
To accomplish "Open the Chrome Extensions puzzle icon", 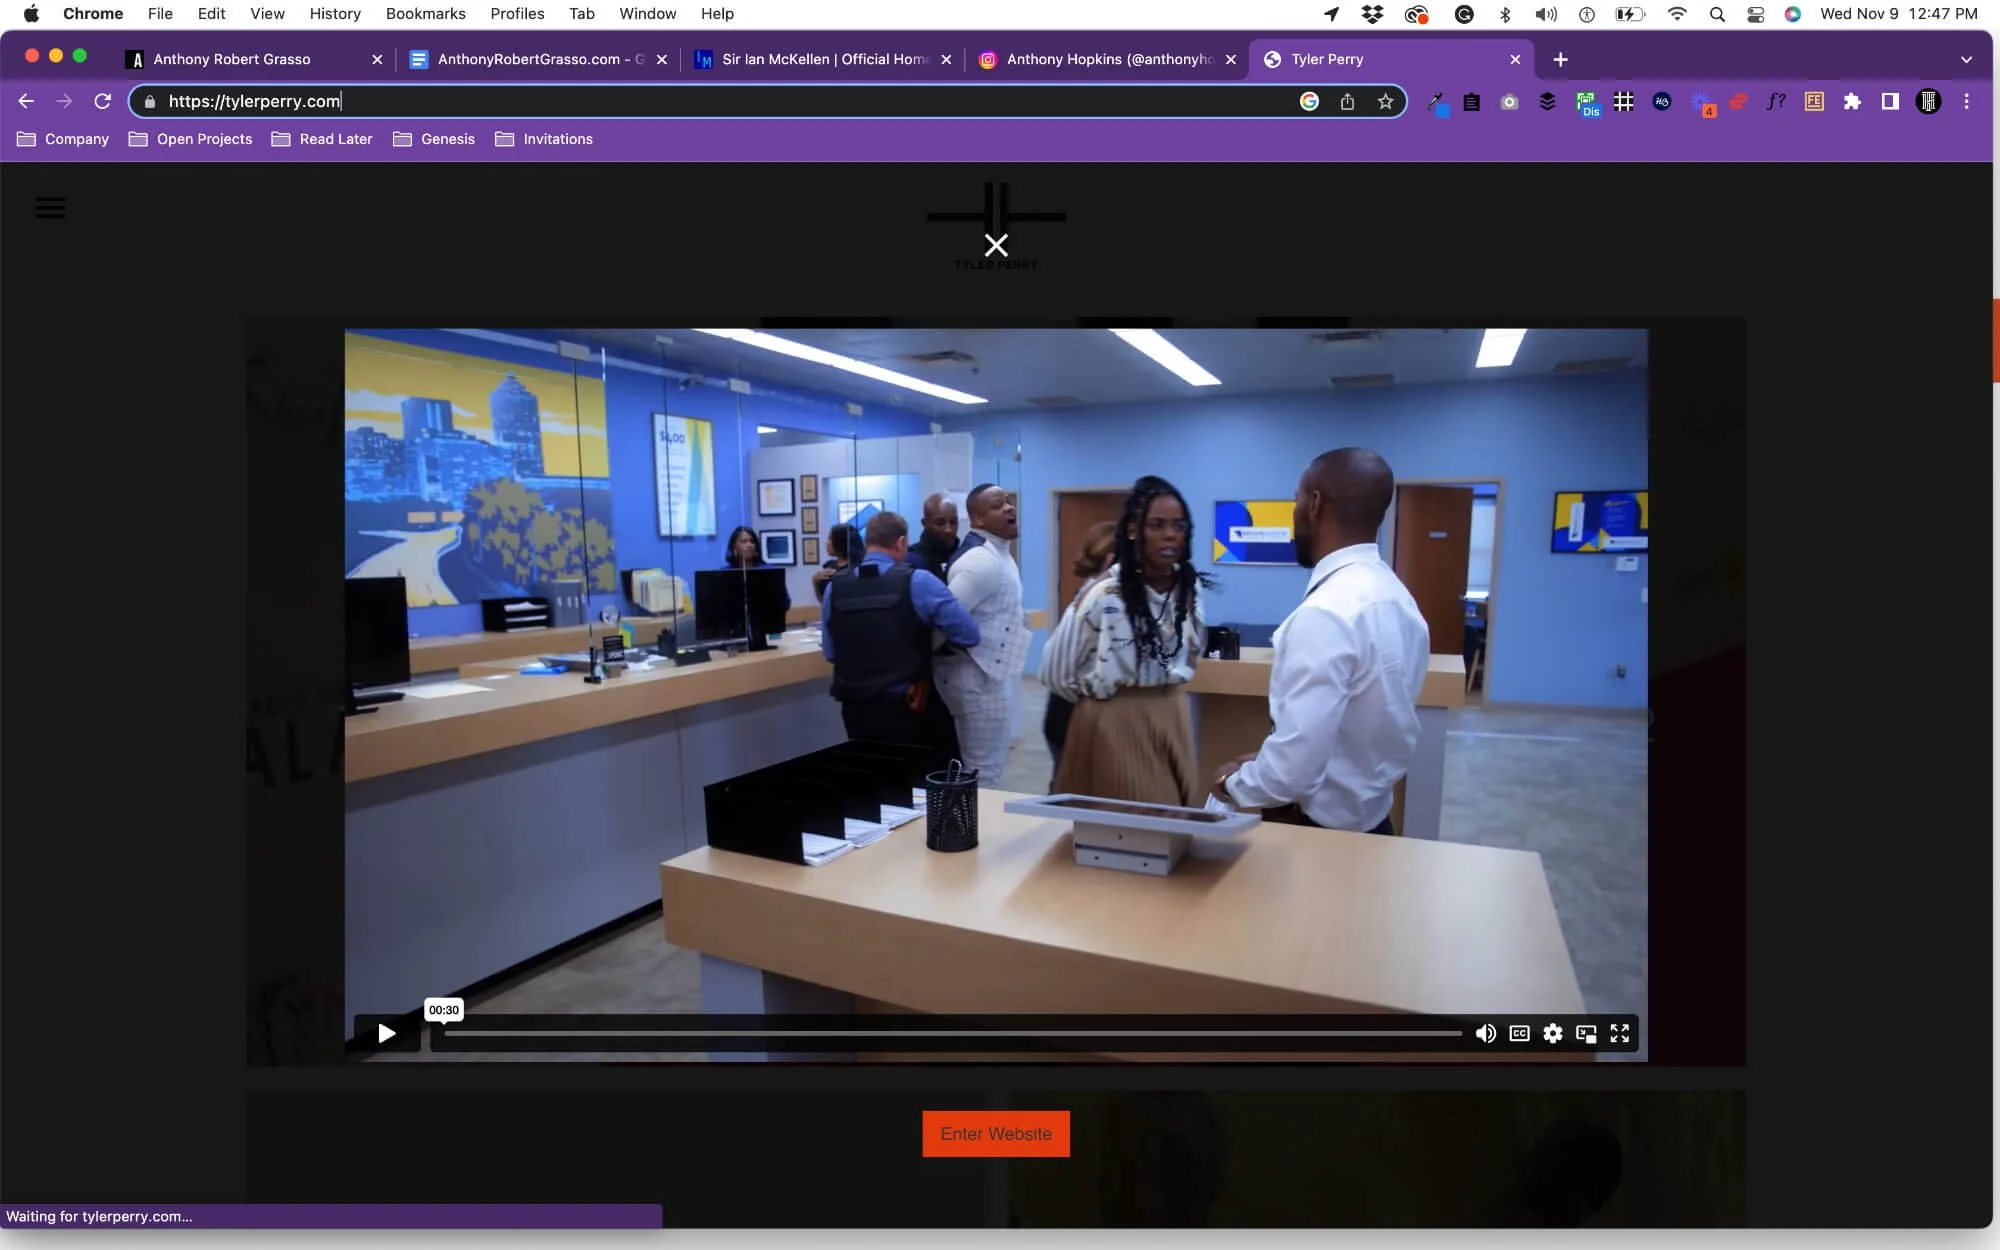I will 1852,101.
